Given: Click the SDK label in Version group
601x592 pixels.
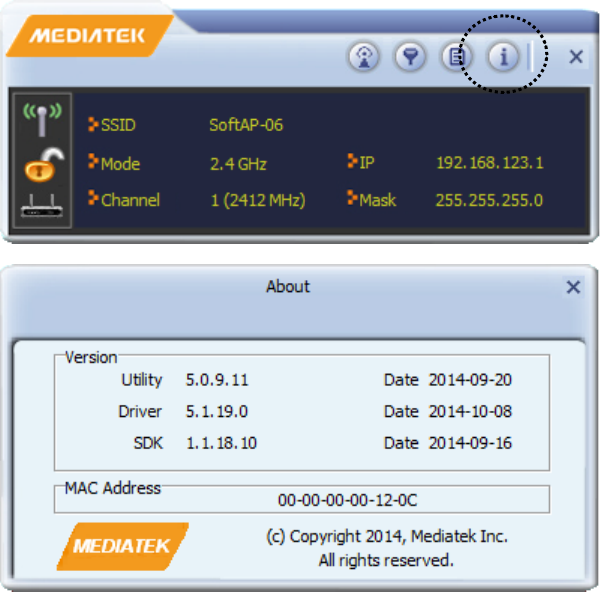Looking at the screenshot, I should click(x=148, y=443).
